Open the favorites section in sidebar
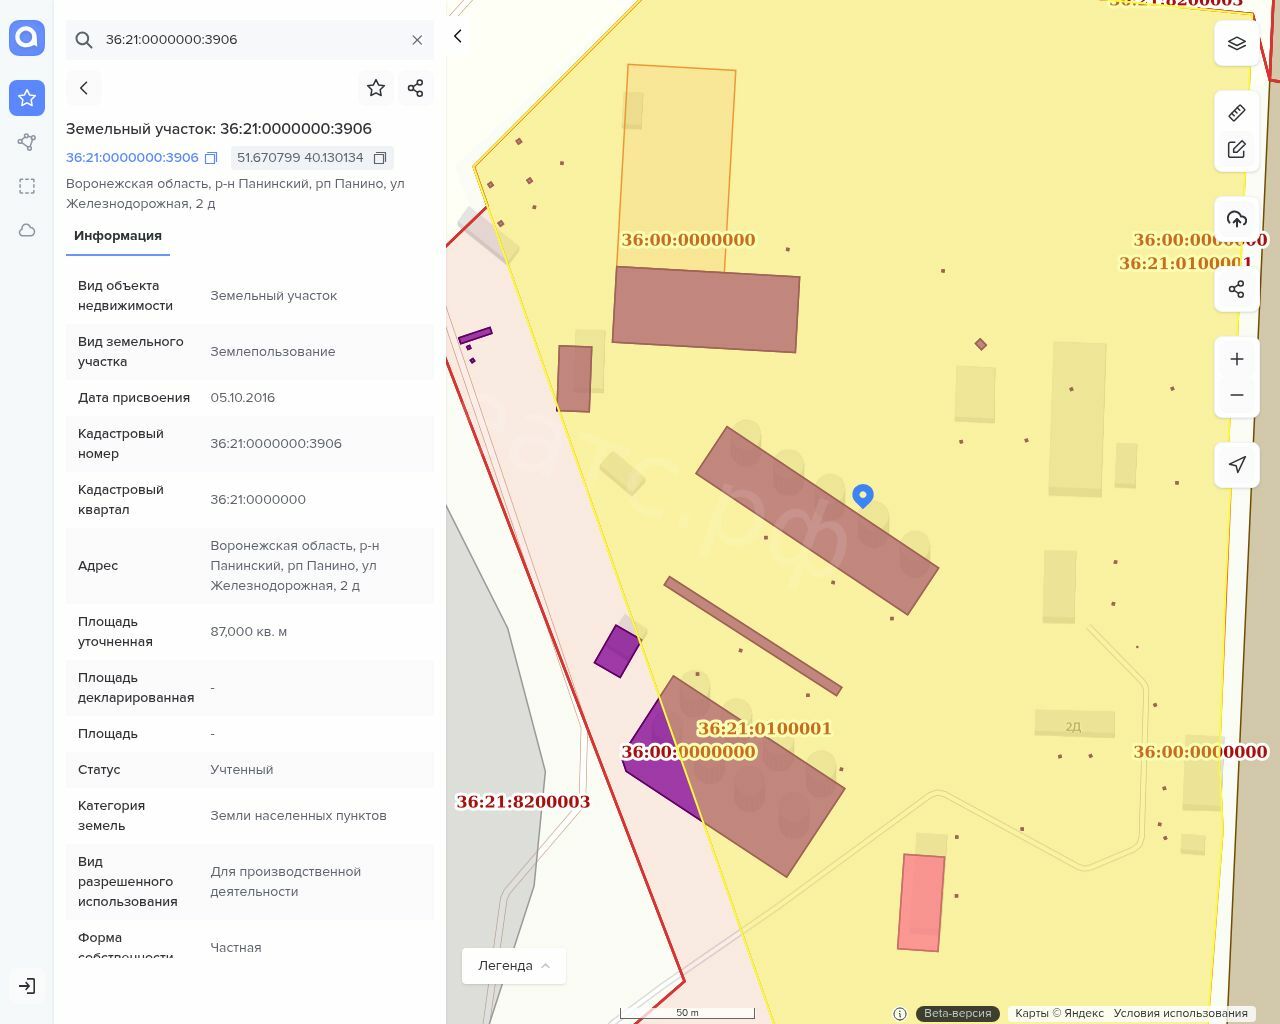 (27, 98)
